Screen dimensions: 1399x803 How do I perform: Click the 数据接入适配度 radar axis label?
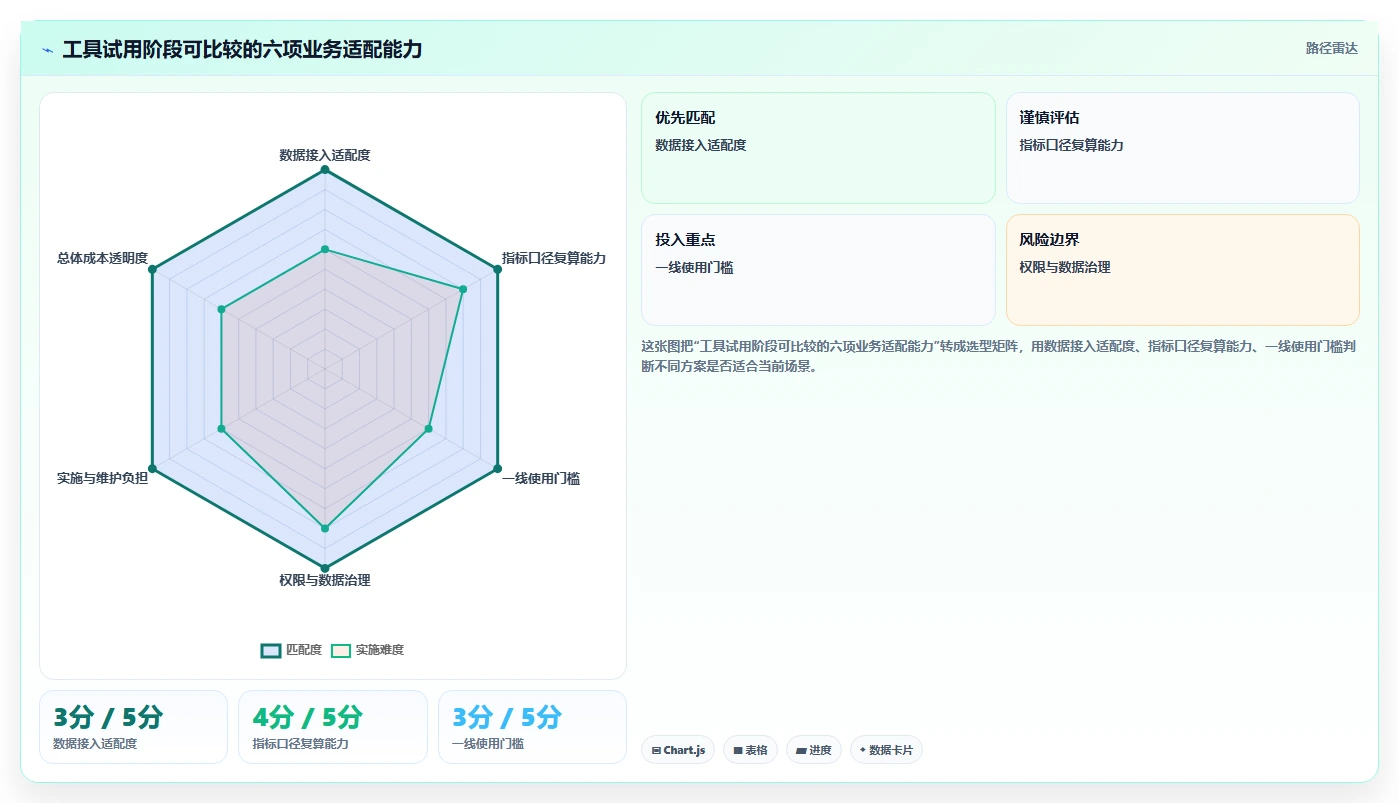[325, 155]
